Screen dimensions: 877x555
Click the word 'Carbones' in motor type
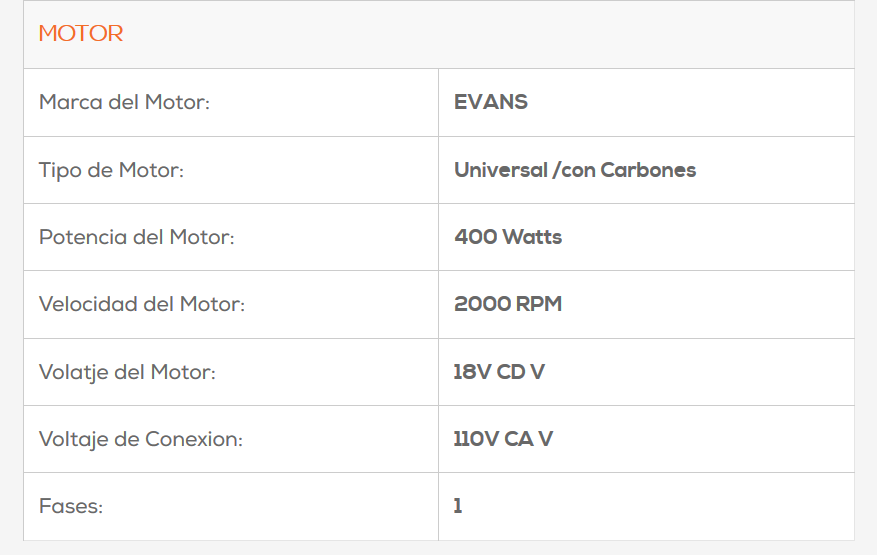click(x=648, y=170)
